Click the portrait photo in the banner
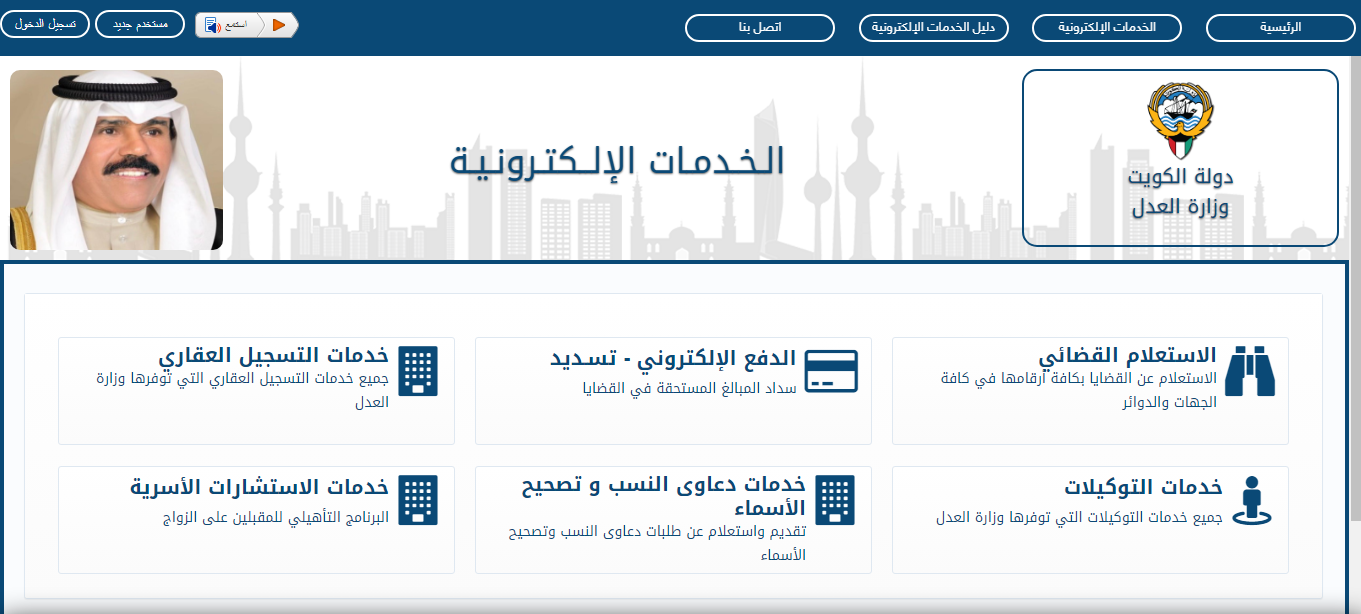 116,160
